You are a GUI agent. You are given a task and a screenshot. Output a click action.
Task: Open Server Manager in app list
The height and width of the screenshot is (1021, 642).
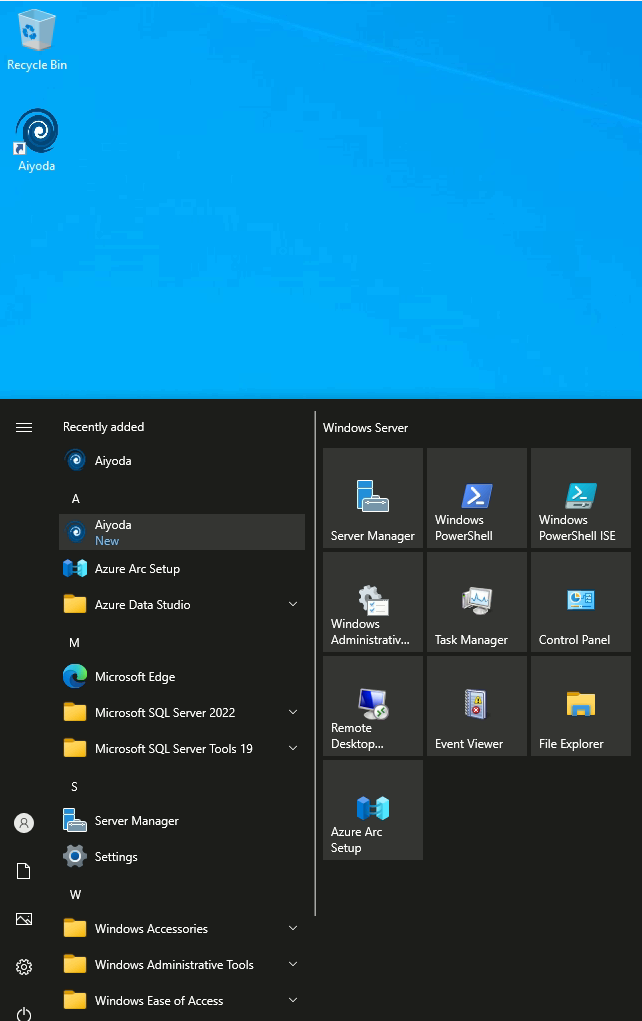182,820
